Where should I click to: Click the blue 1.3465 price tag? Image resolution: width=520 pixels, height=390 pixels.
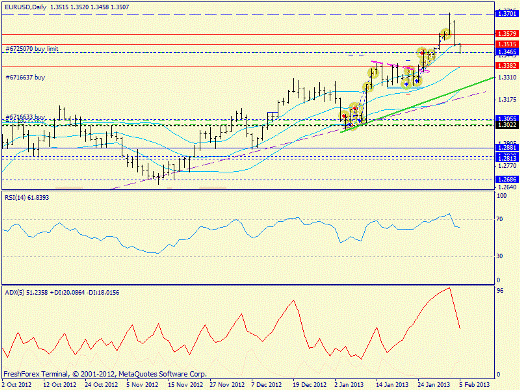pyautogui.click(x=507, y=52)
